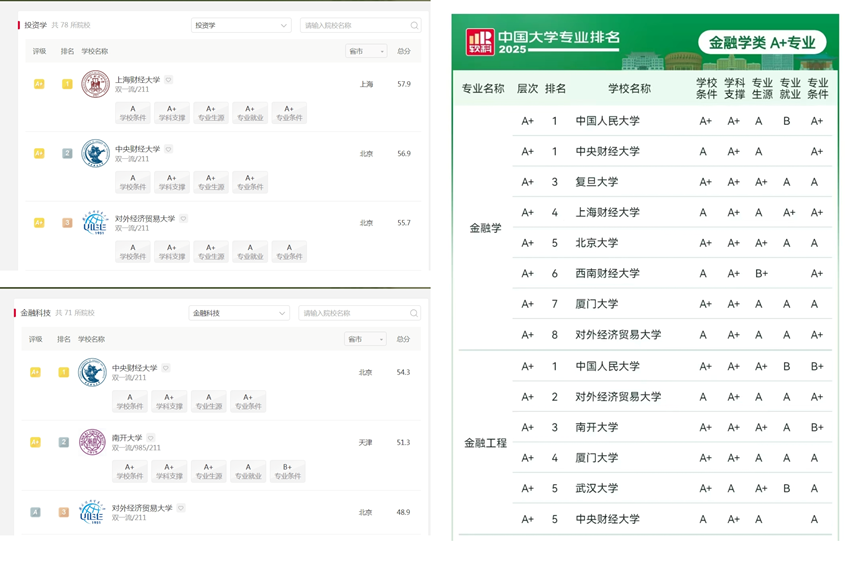
Task: Open the 金融科技 major dropdown
Action: (x=239, y=313)
